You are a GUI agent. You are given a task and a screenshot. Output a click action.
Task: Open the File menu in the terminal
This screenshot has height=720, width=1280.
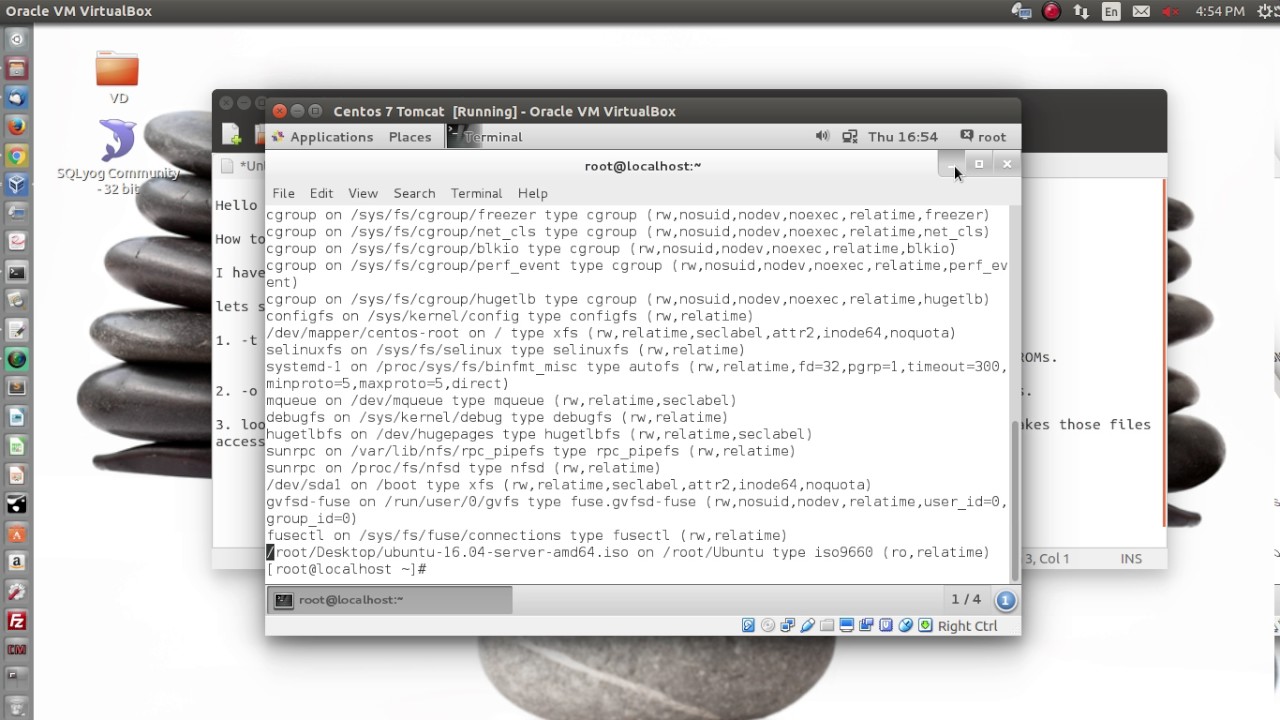point(283,193)
